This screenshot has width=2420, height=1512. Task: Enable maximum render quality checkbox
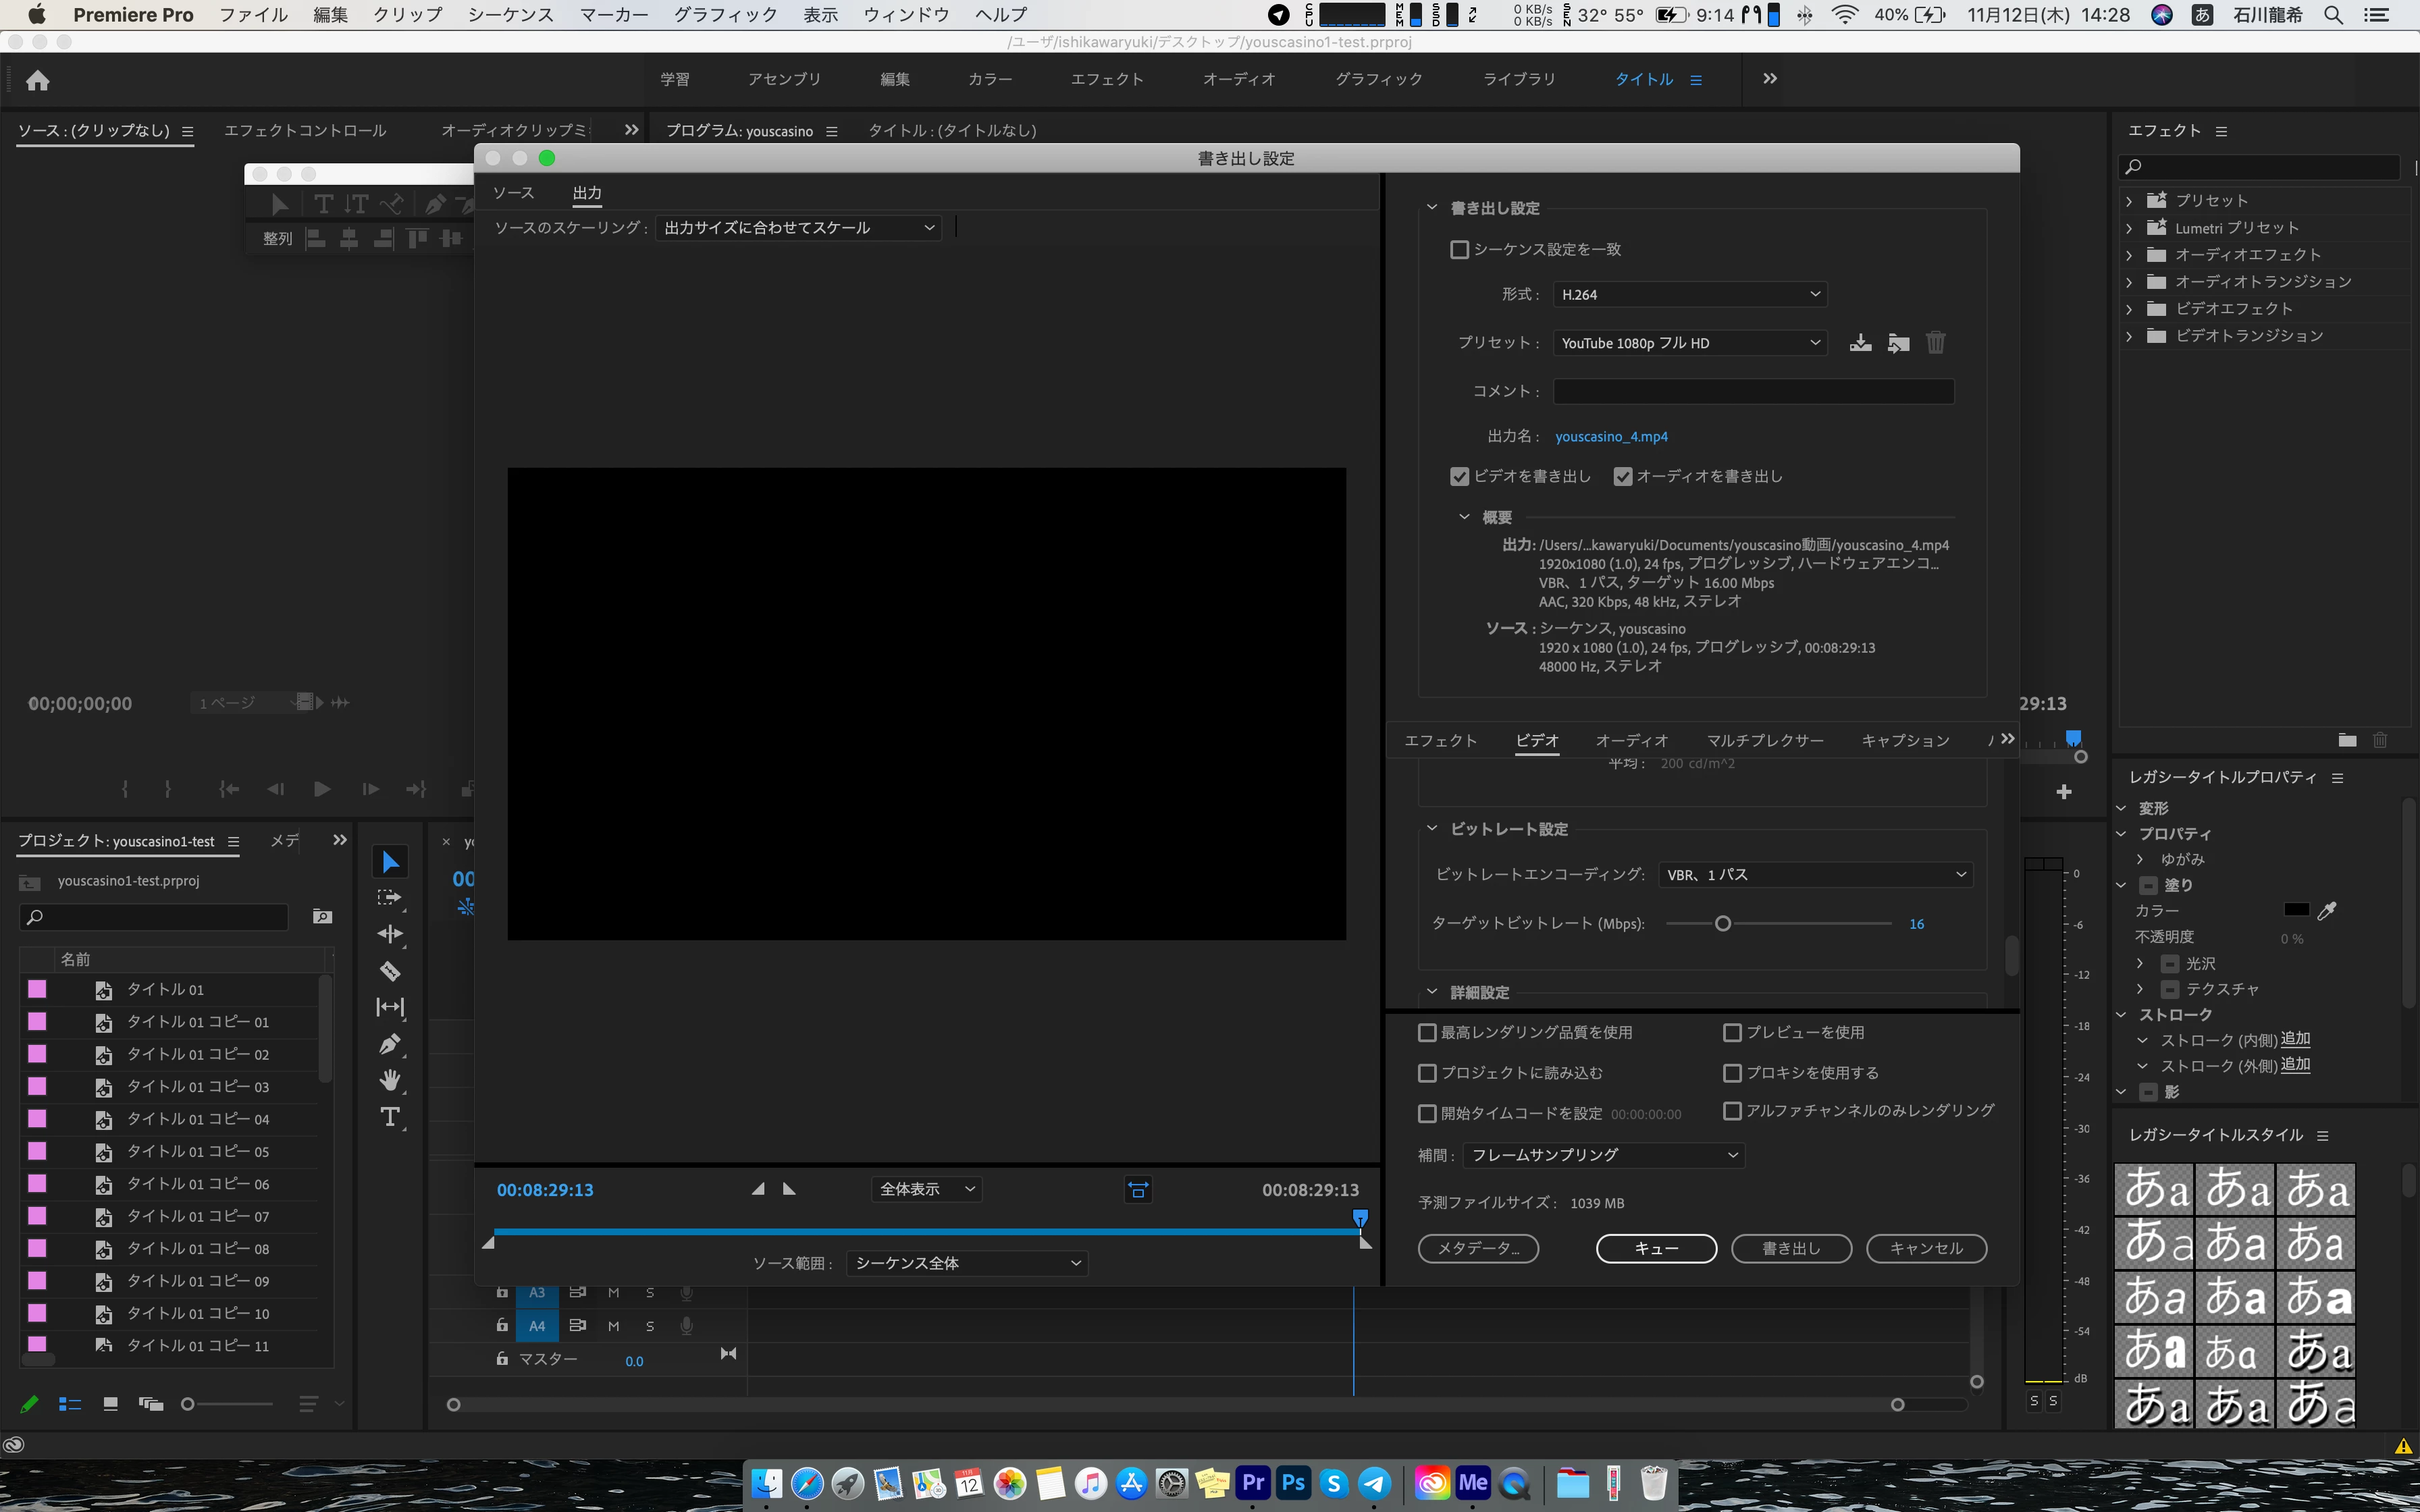point(1427,1032)
